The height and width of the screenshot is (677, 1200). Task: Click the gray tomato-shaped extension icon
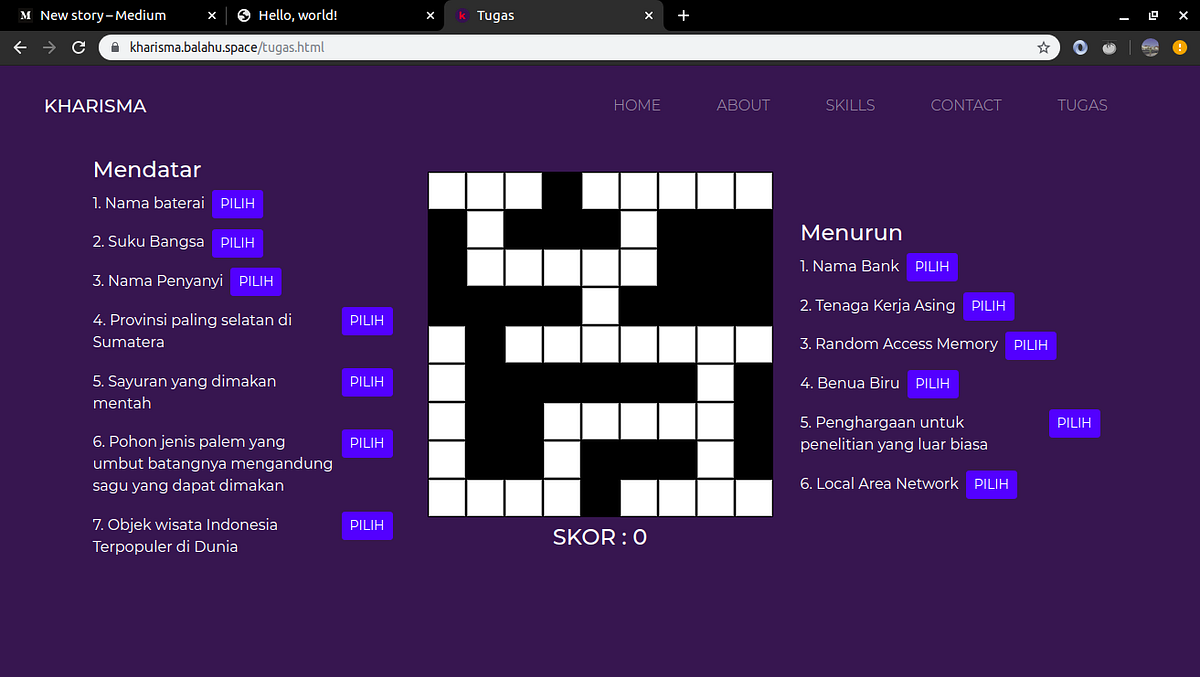[x=1110, y=47]
